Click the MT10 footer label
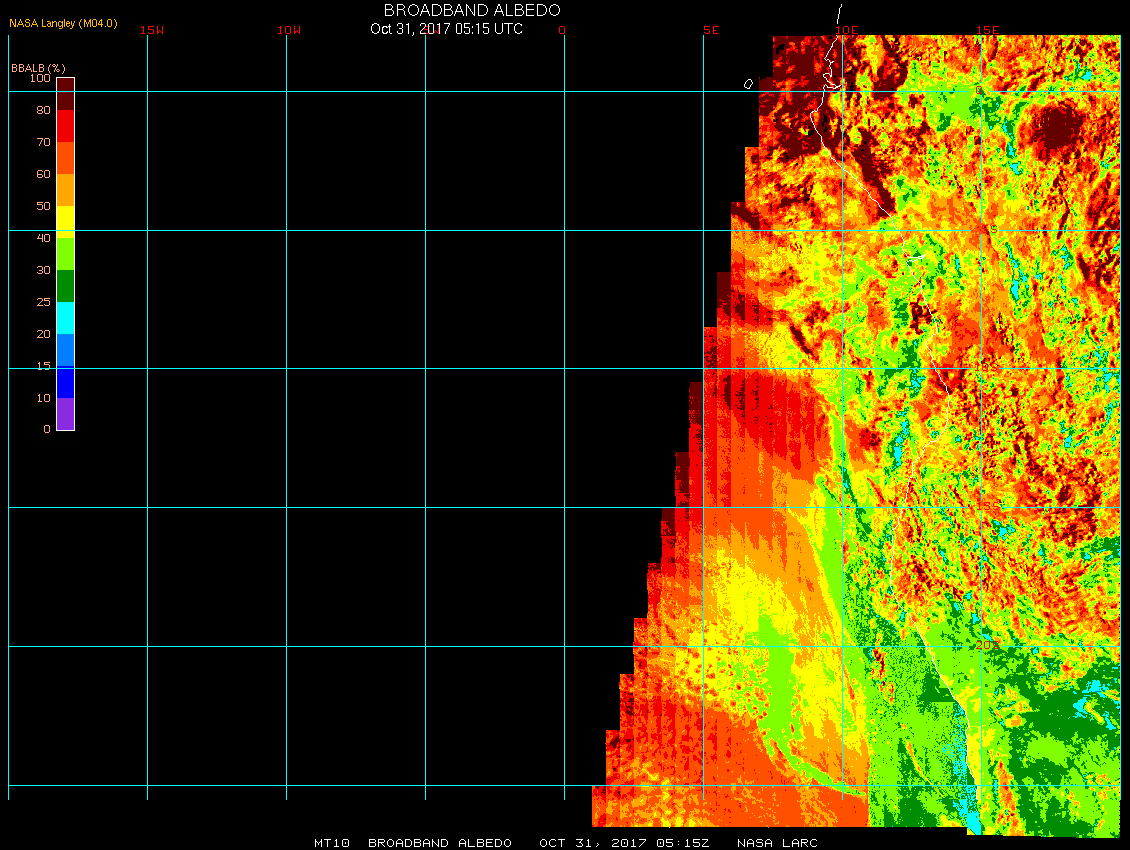This screenshot has width=1130, height=850. click(331, 843)
